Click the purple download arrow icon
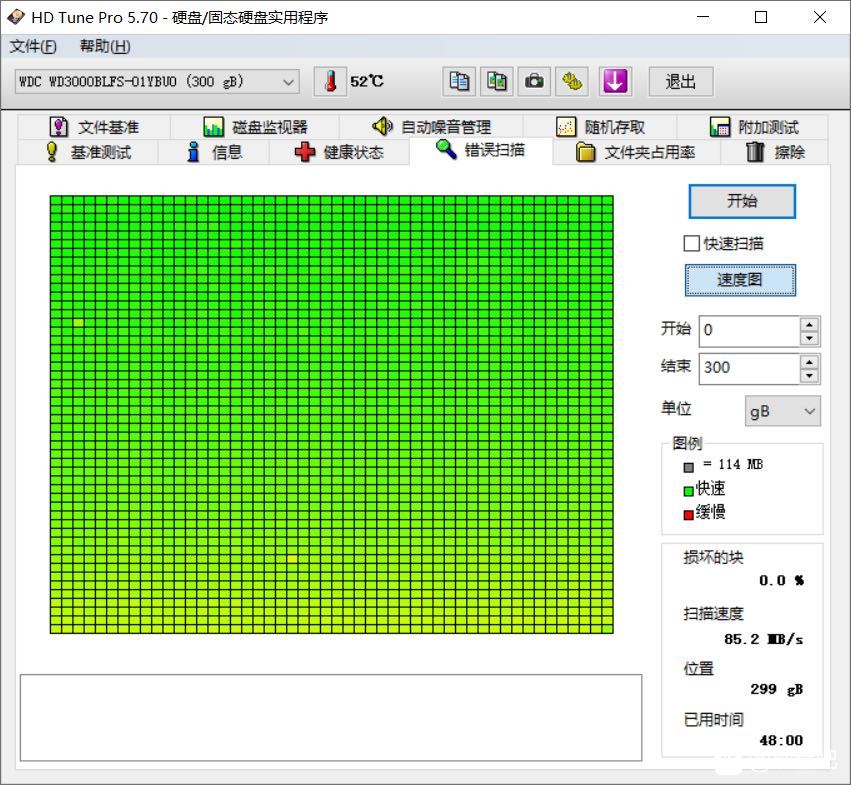 (615, 82)
